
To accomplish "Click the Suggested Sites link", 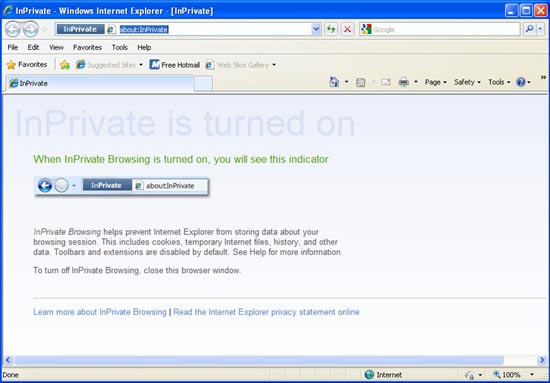I will point(106,65).
